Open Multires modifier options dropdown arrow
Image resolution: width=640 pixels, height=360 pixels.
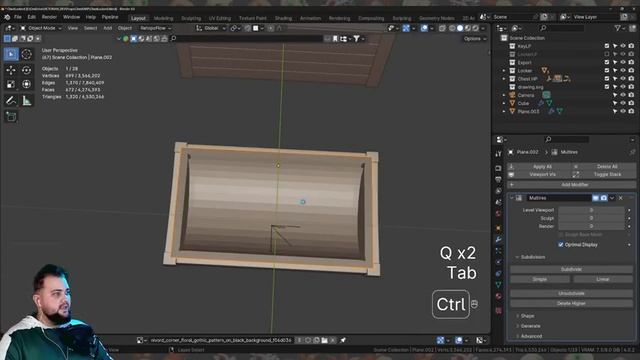point(612,198)
